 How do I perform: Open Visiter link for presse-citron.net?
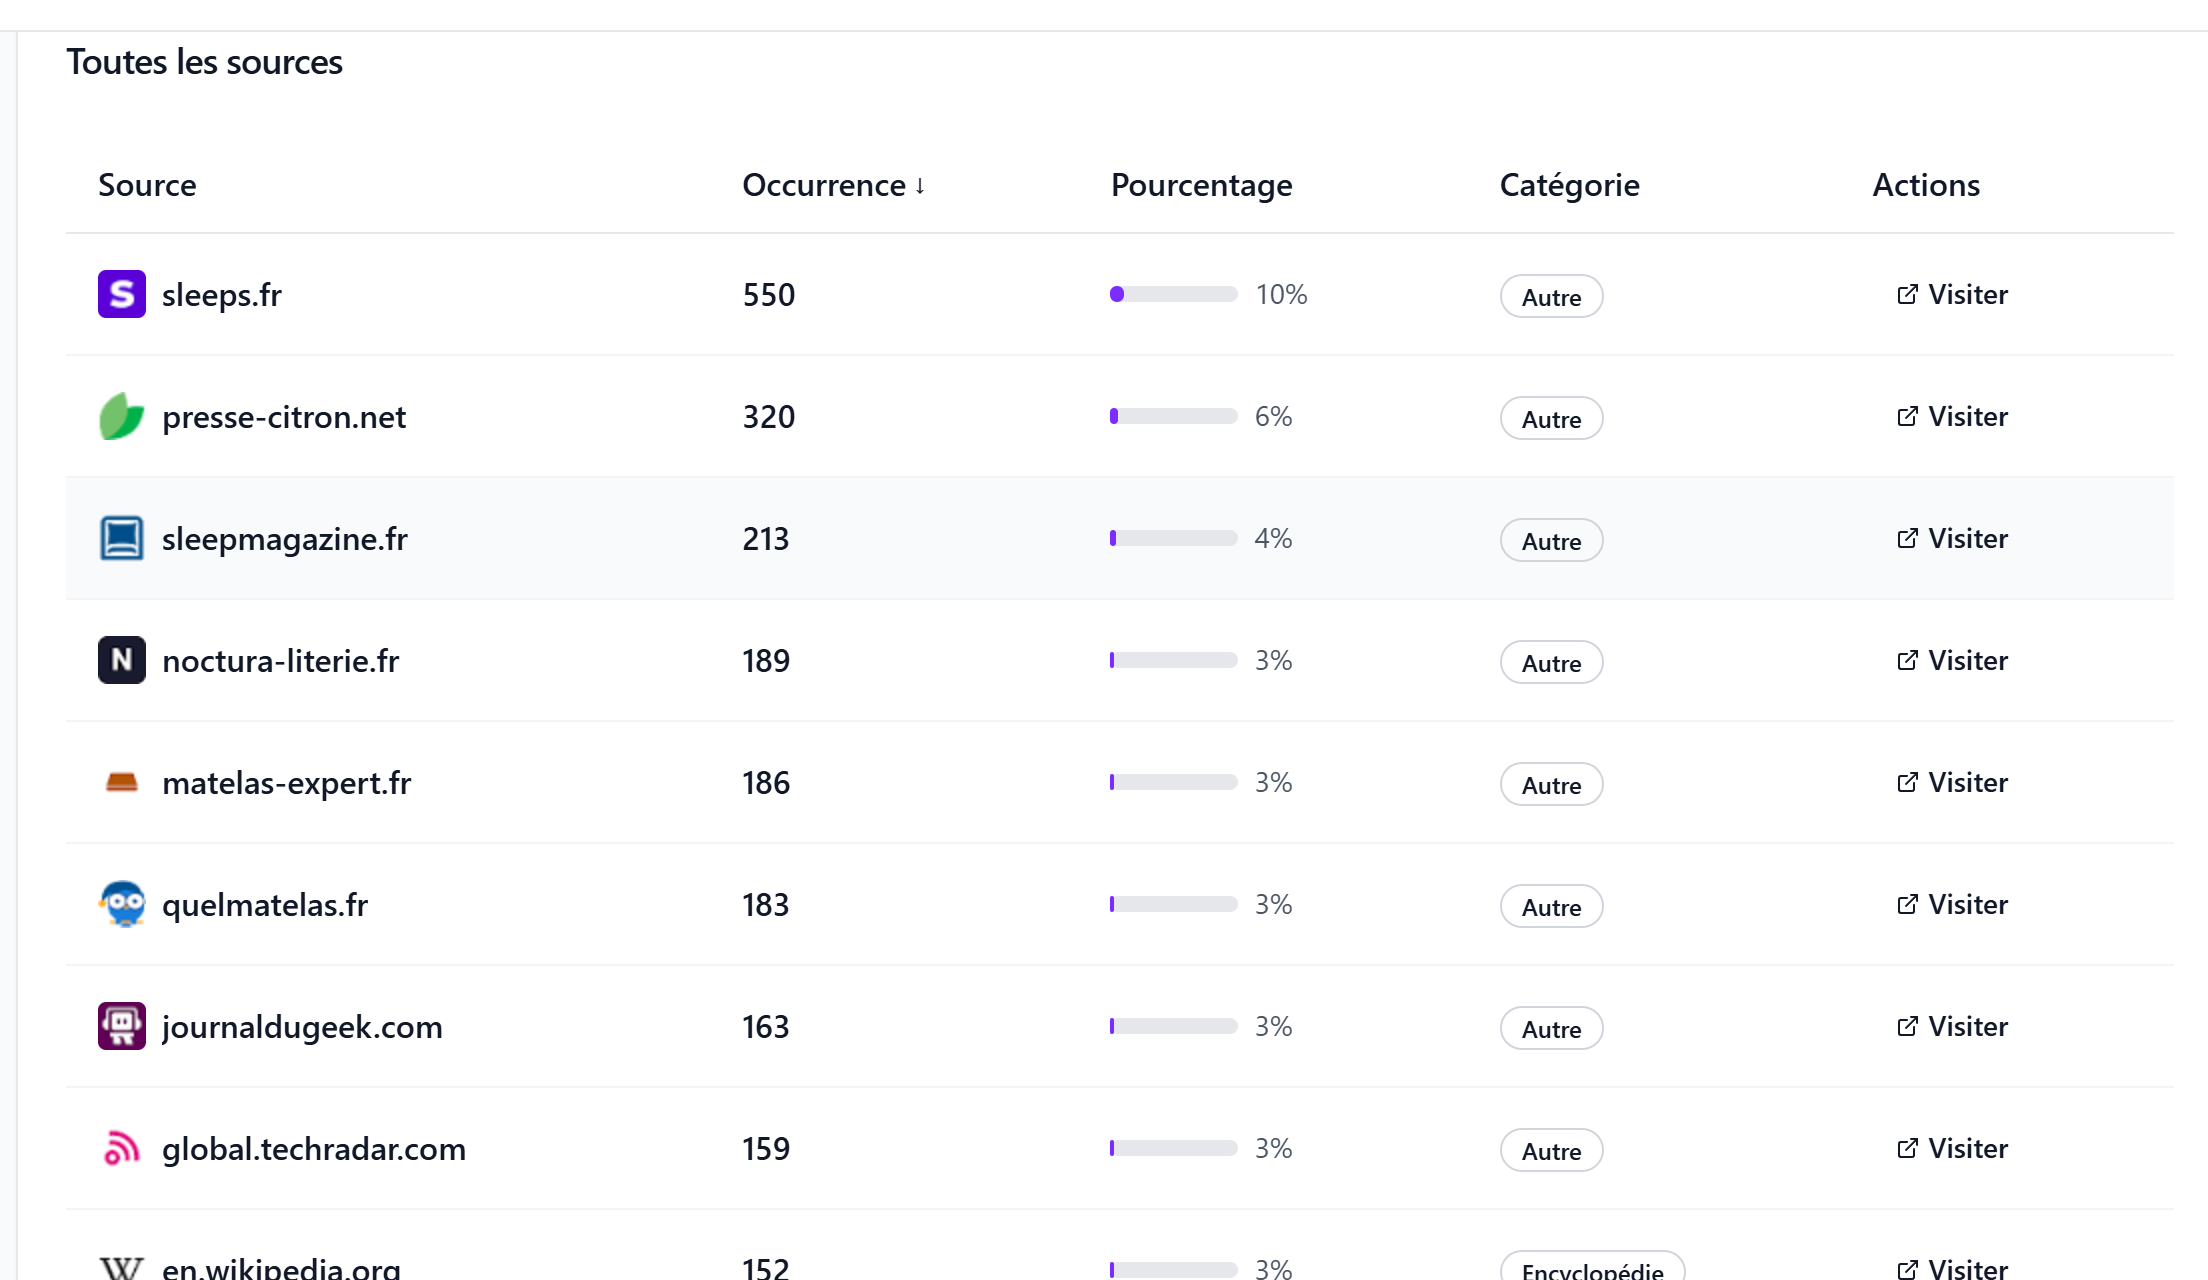[x=1952, y=416]
